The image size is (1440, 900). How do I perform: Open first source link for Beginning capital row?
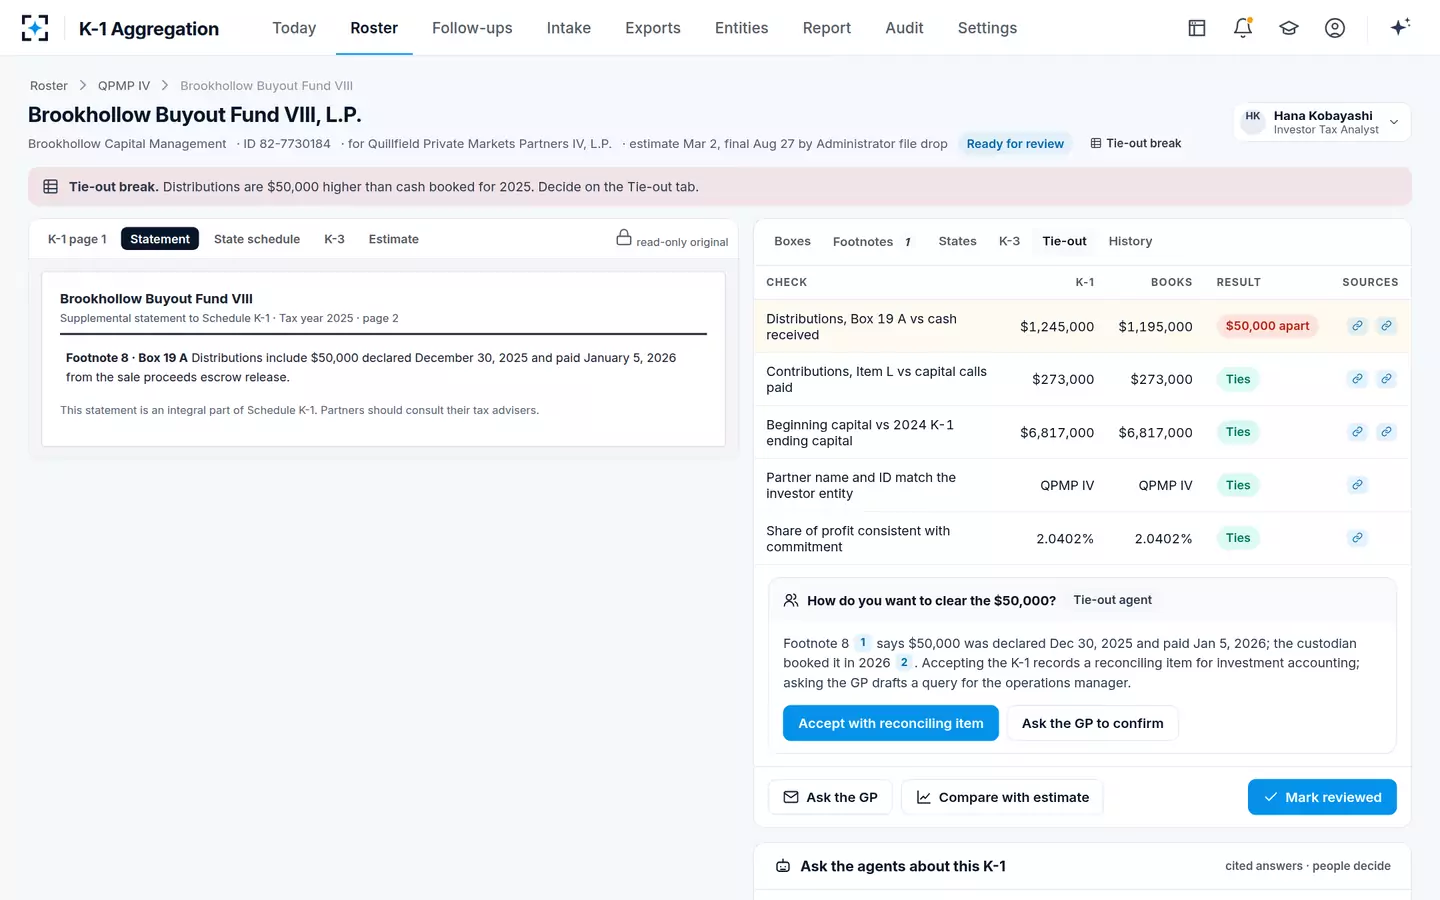click(1357, 432)
